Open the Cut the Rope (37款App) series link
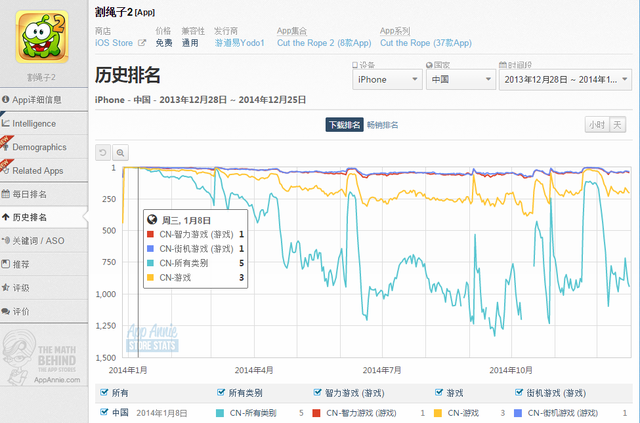 coord(426,43)
